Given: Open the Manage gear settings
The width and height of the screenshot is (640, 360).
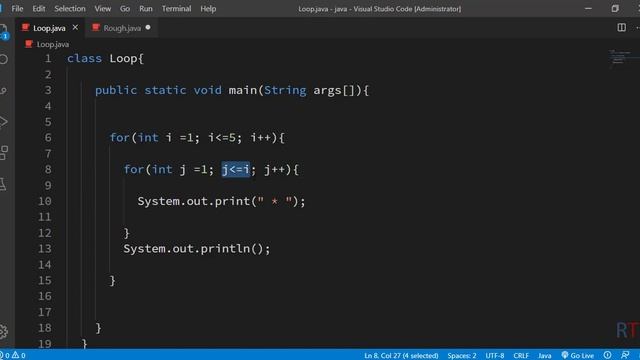Looking at the screenshot, I should 4,331.
